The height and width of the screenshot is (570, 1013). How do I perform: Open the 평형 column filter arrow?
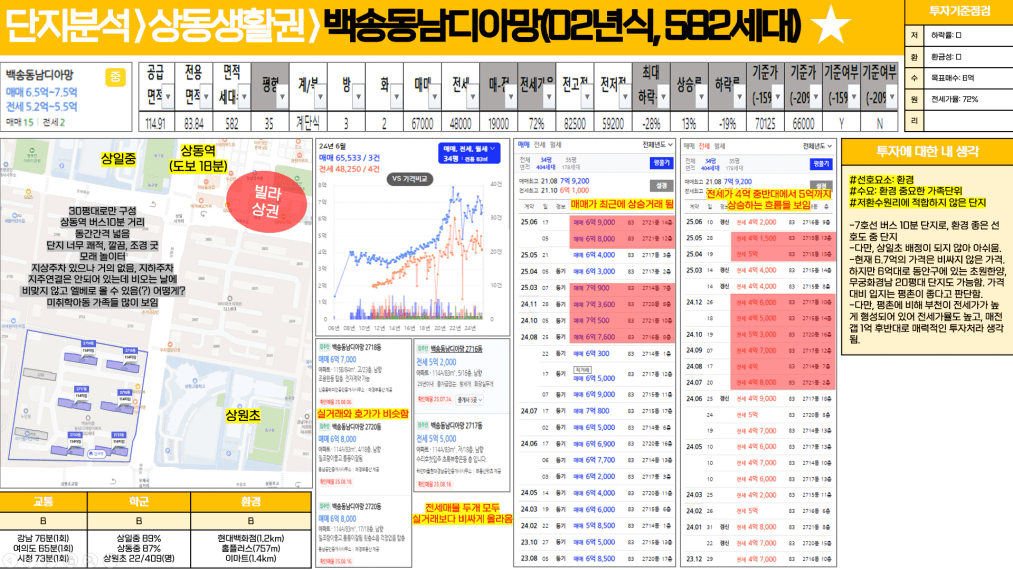(282, 97)
